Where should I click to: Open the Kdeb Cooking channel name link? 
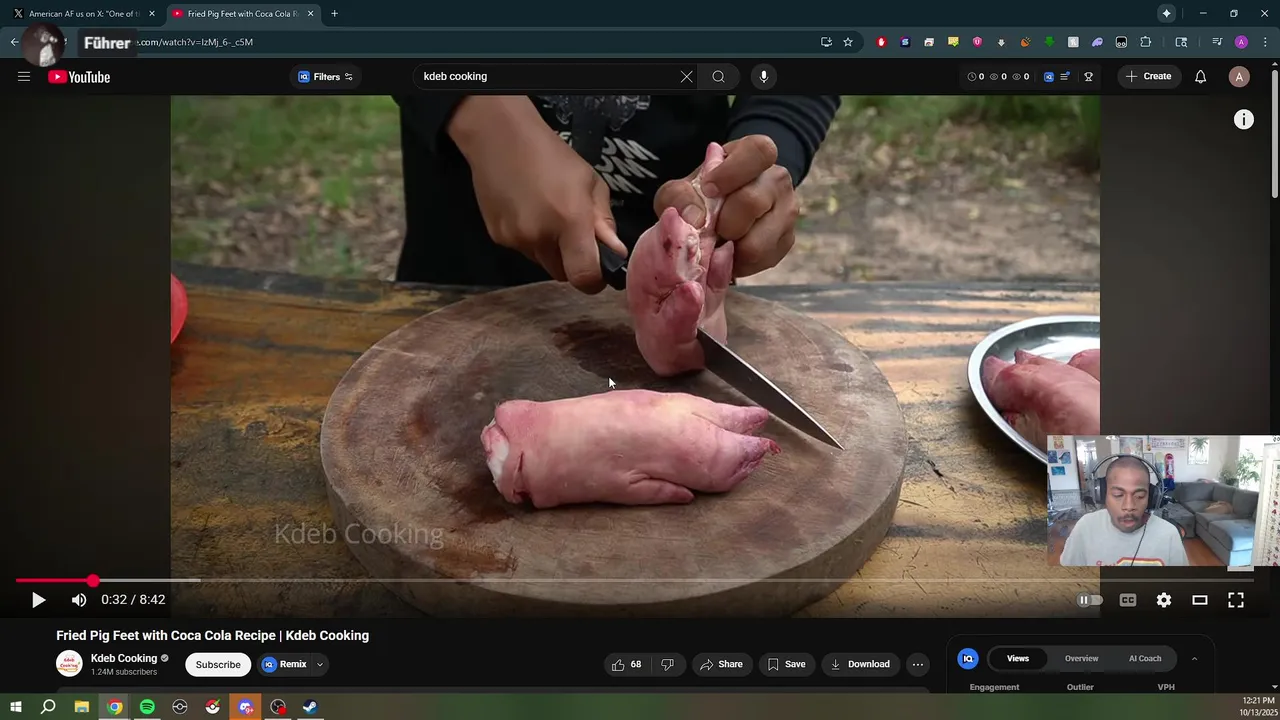124,658
